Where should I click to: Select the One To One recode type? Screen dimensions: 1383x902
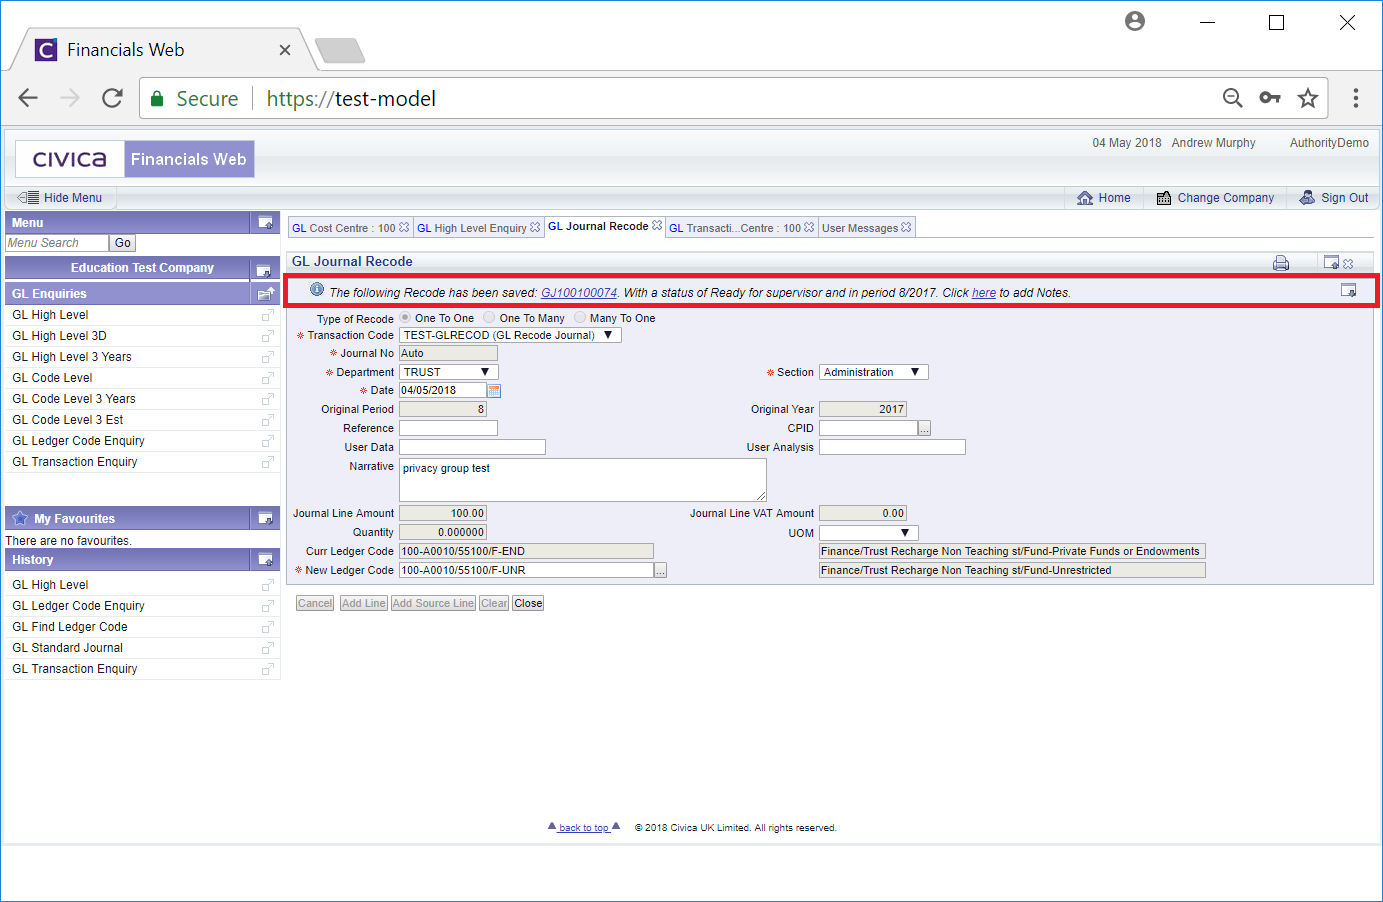[x=405, y=317]
